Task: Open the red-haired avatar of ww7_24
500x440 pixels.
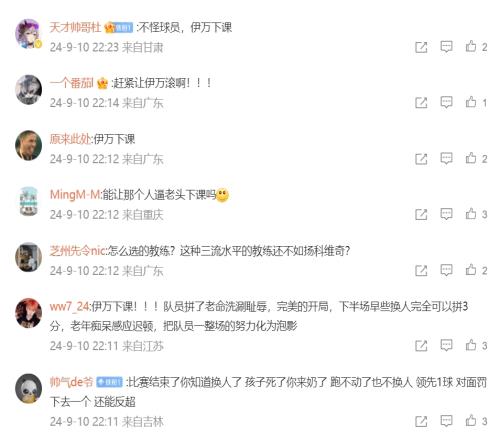Action: pos(29,313)
